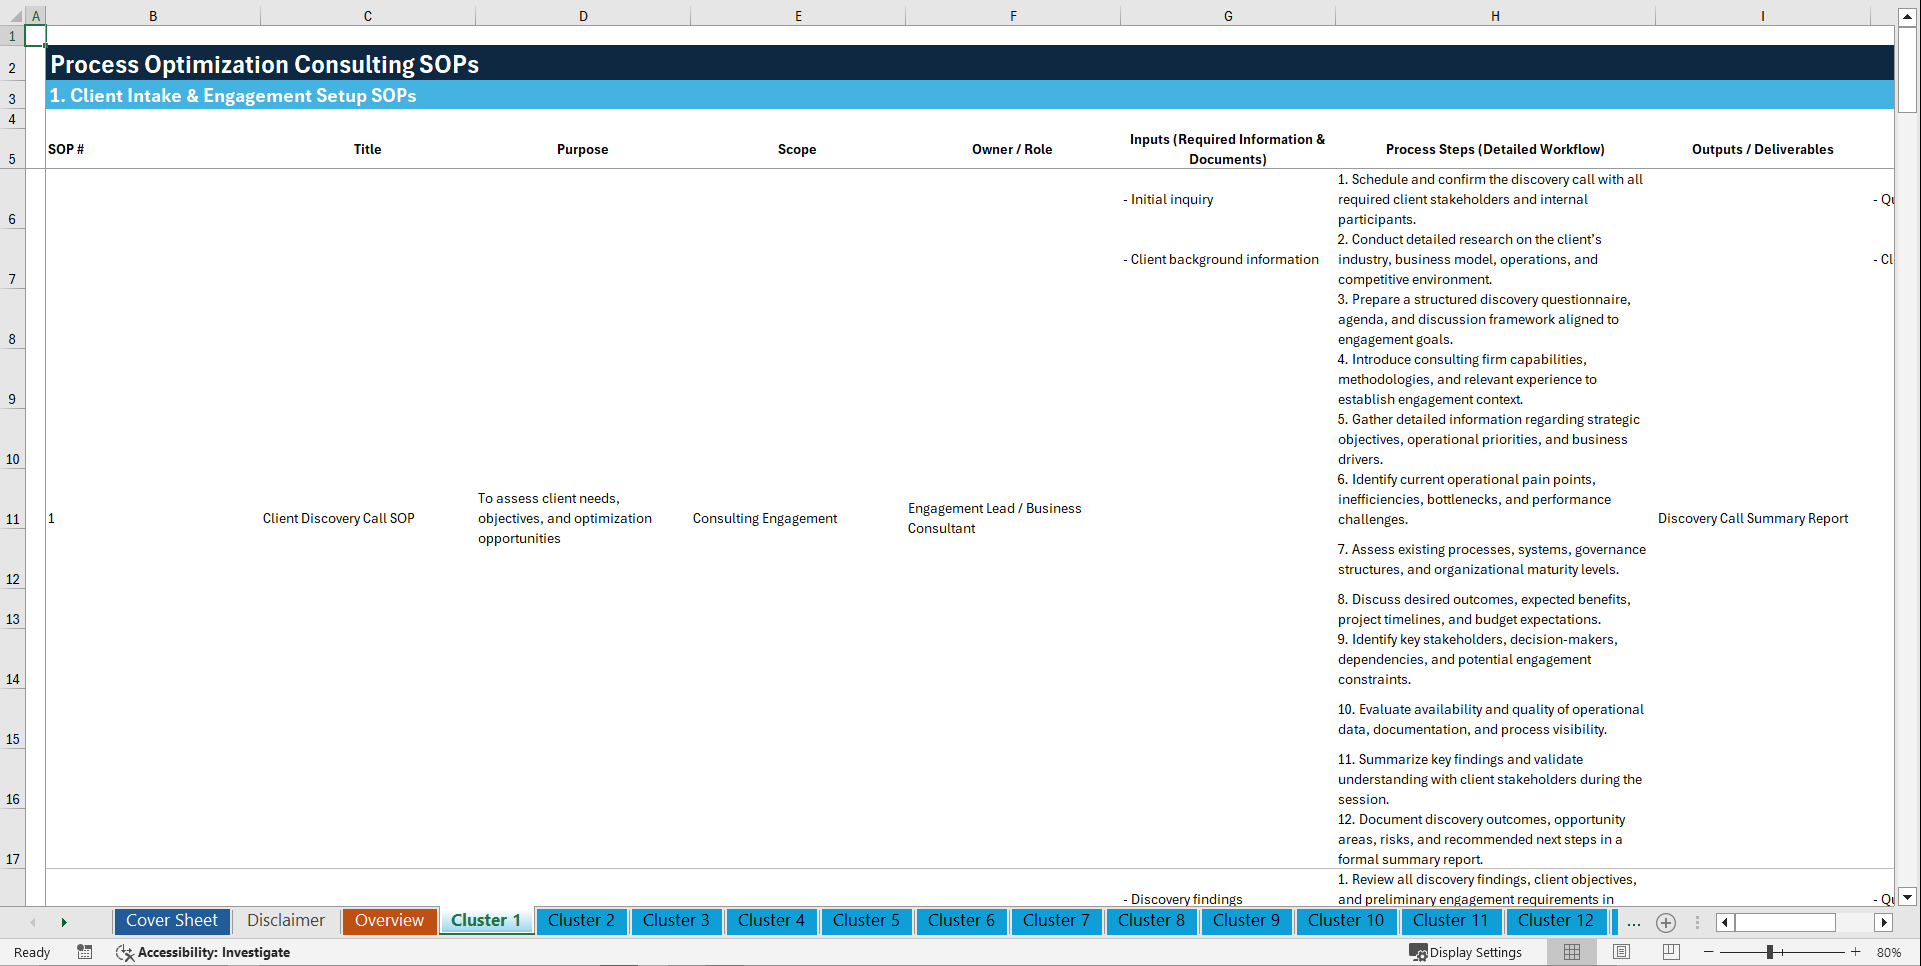
Task: Open the Disclaimer tab
Action: [286, 921]
